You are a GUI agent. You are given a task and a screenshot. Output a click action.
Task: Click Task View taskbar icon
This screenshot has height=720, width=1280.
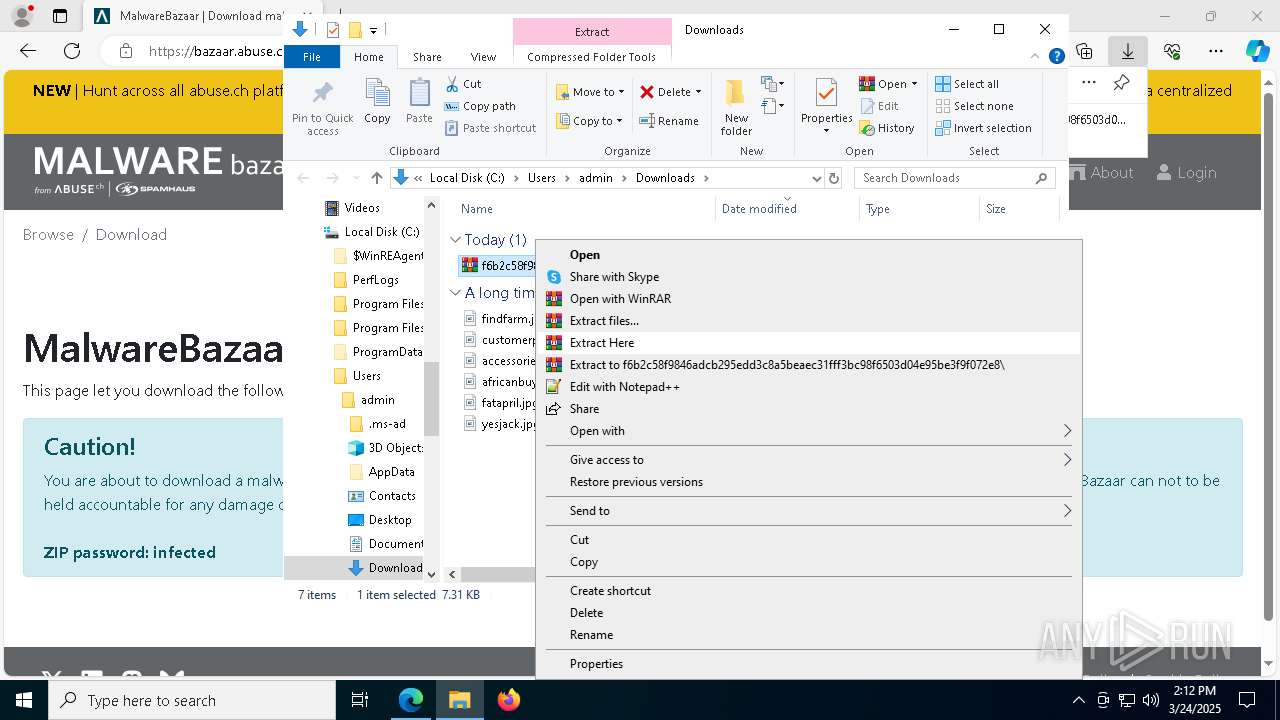coord(360,700)
